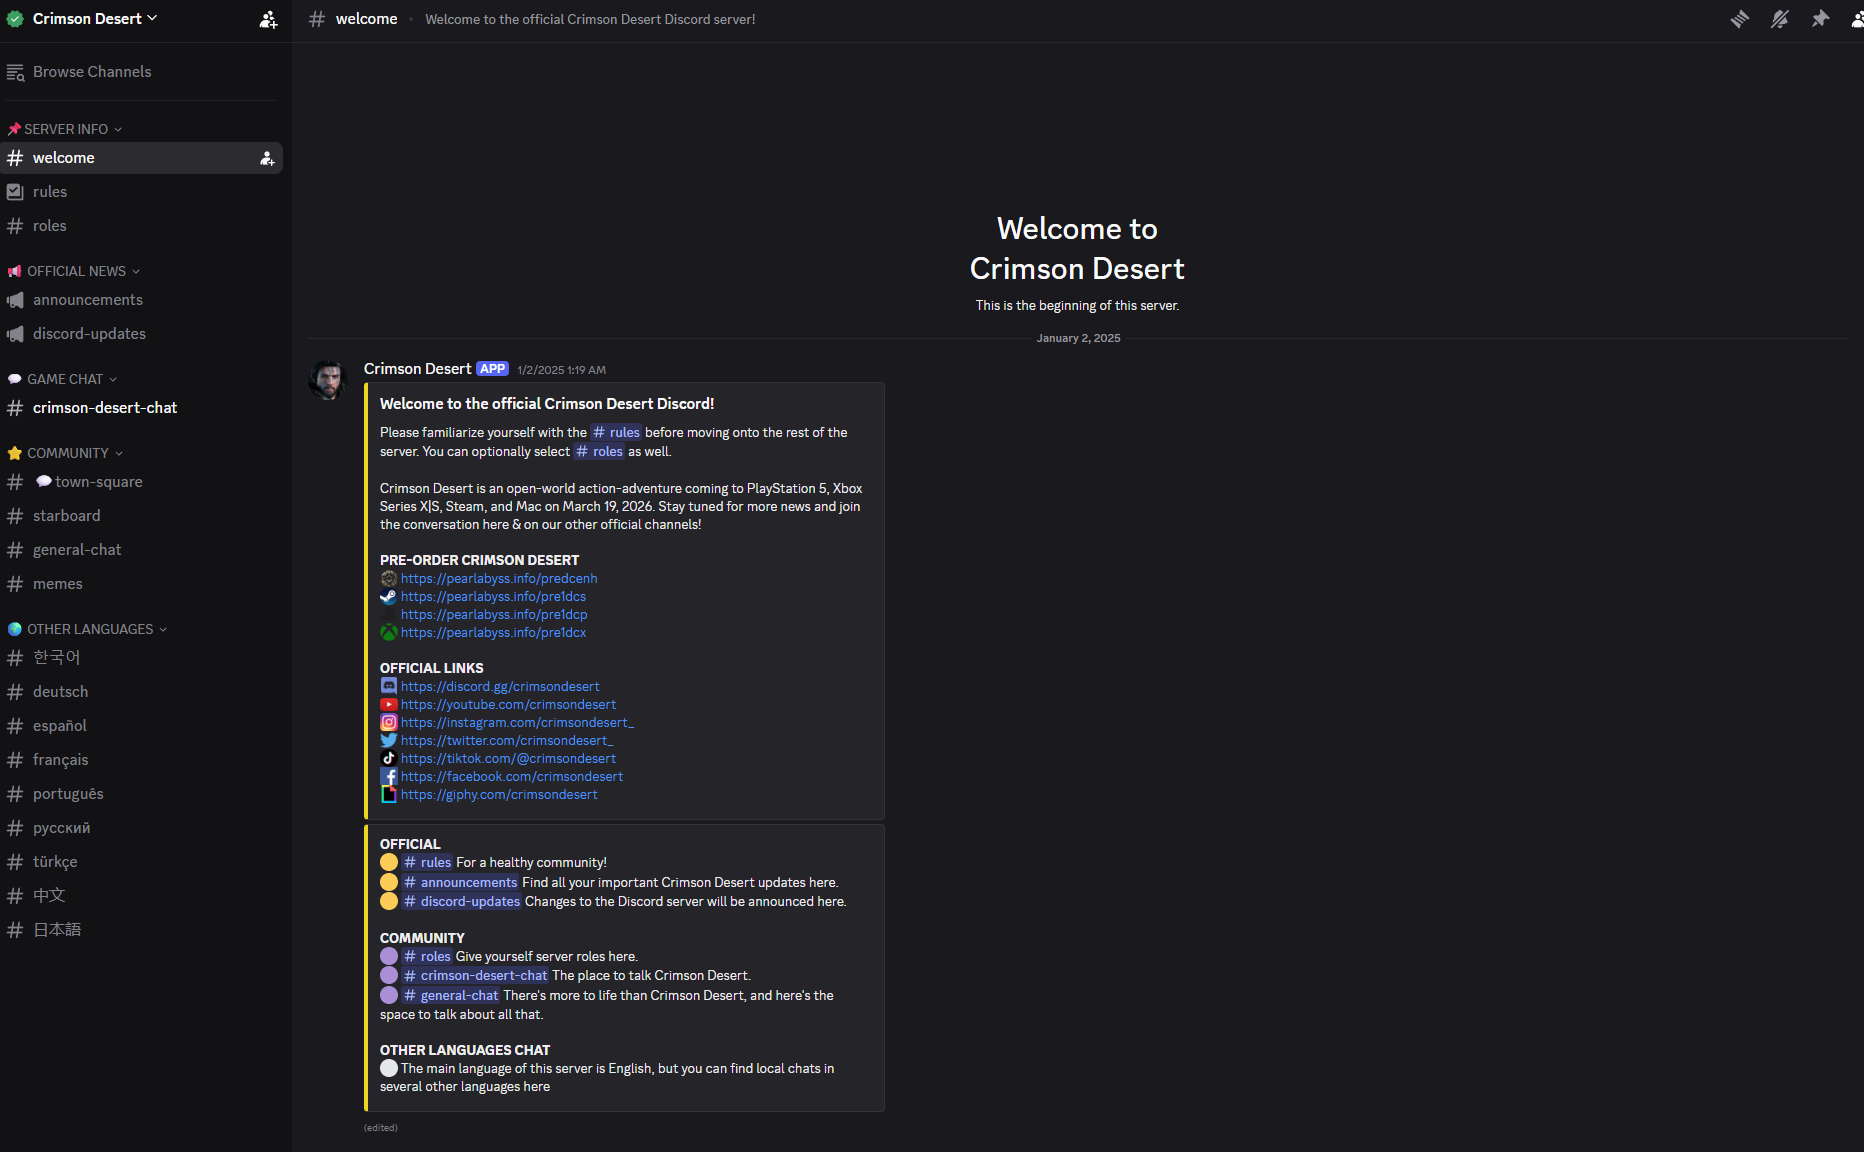Open the türkçe channel
Screen dimensions: 1864x1152
(142, 862)
